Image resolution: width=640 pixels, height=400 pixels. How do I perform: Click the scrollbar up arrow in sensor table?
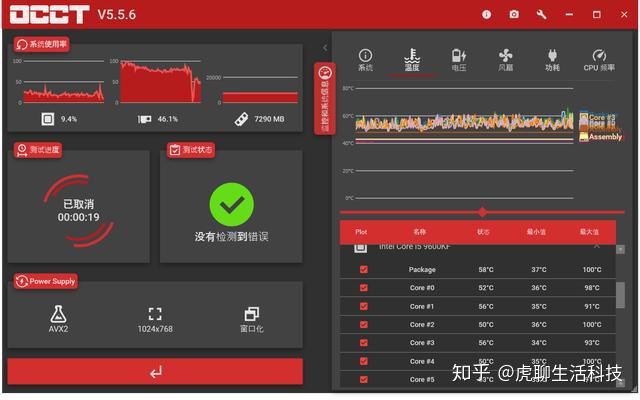[620, 249]
